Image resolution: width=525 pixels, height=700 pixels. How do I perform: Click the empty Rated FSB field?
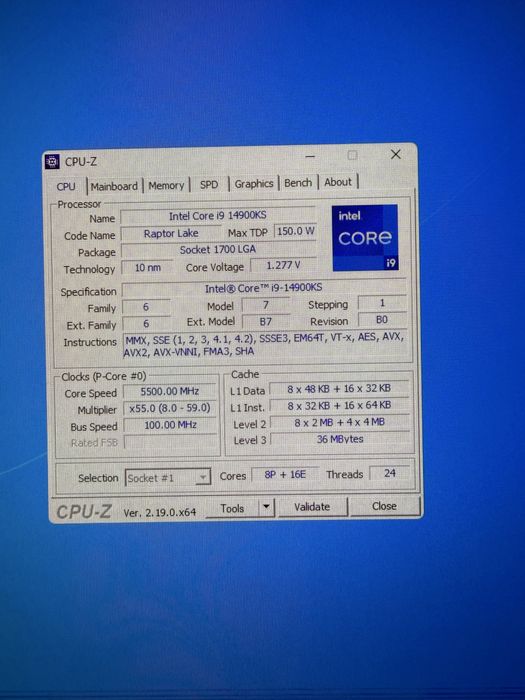pyautogui.click(x=171, y=442)
